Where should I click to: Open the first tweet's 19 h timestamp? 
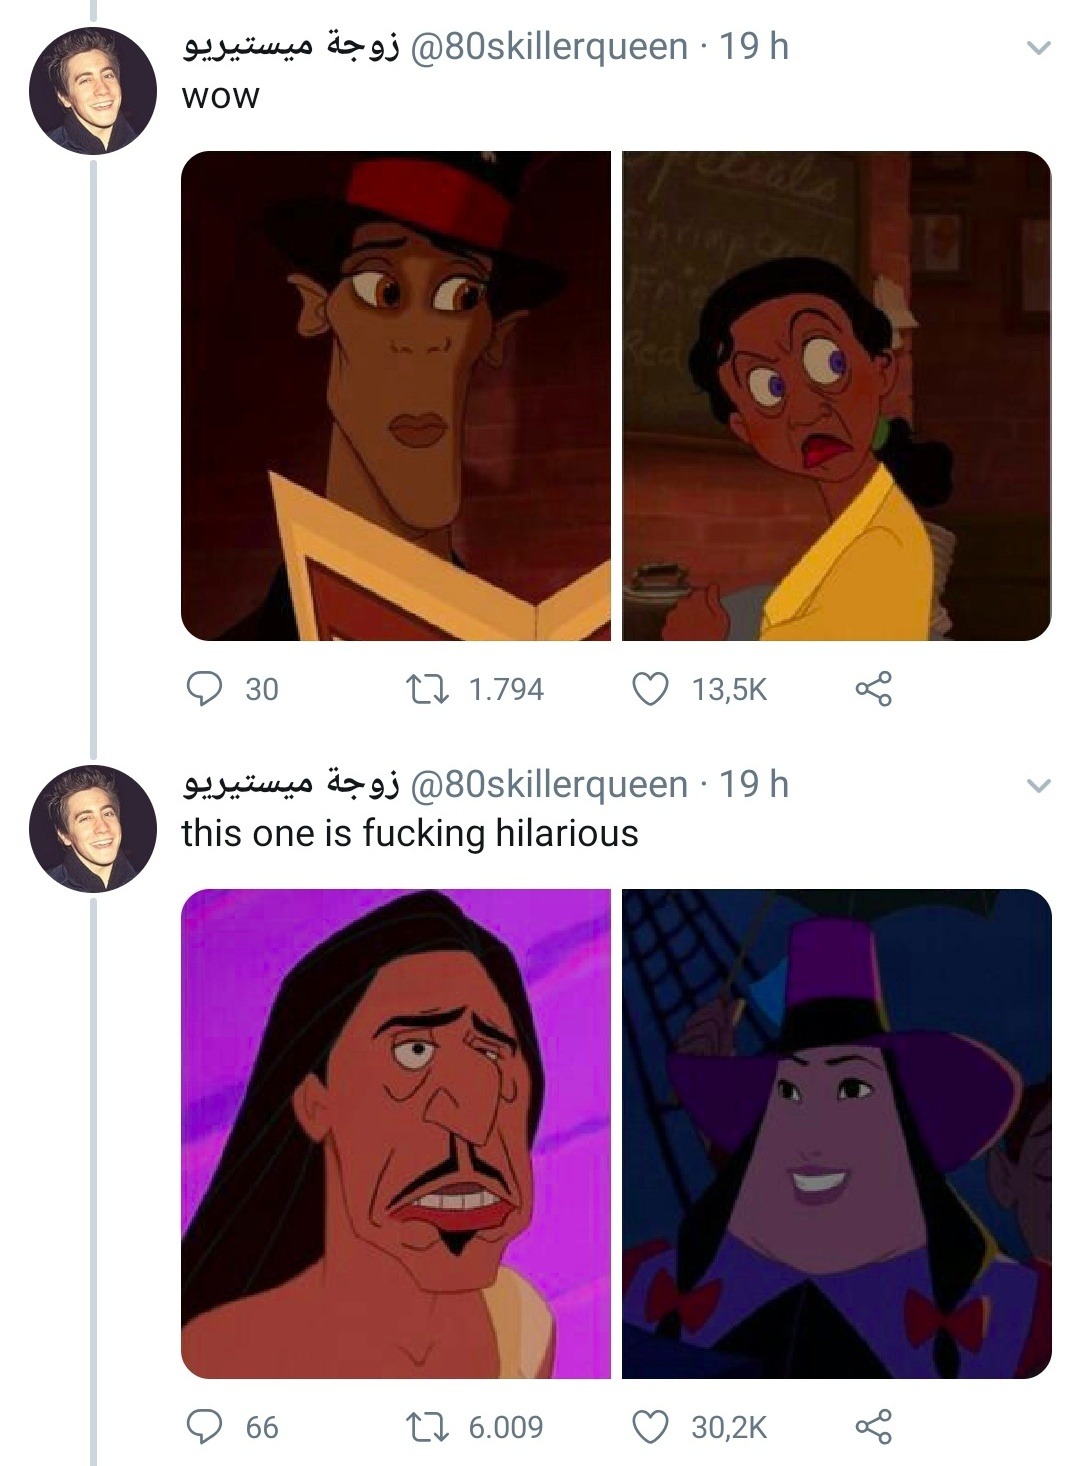(x=755, y=46)
